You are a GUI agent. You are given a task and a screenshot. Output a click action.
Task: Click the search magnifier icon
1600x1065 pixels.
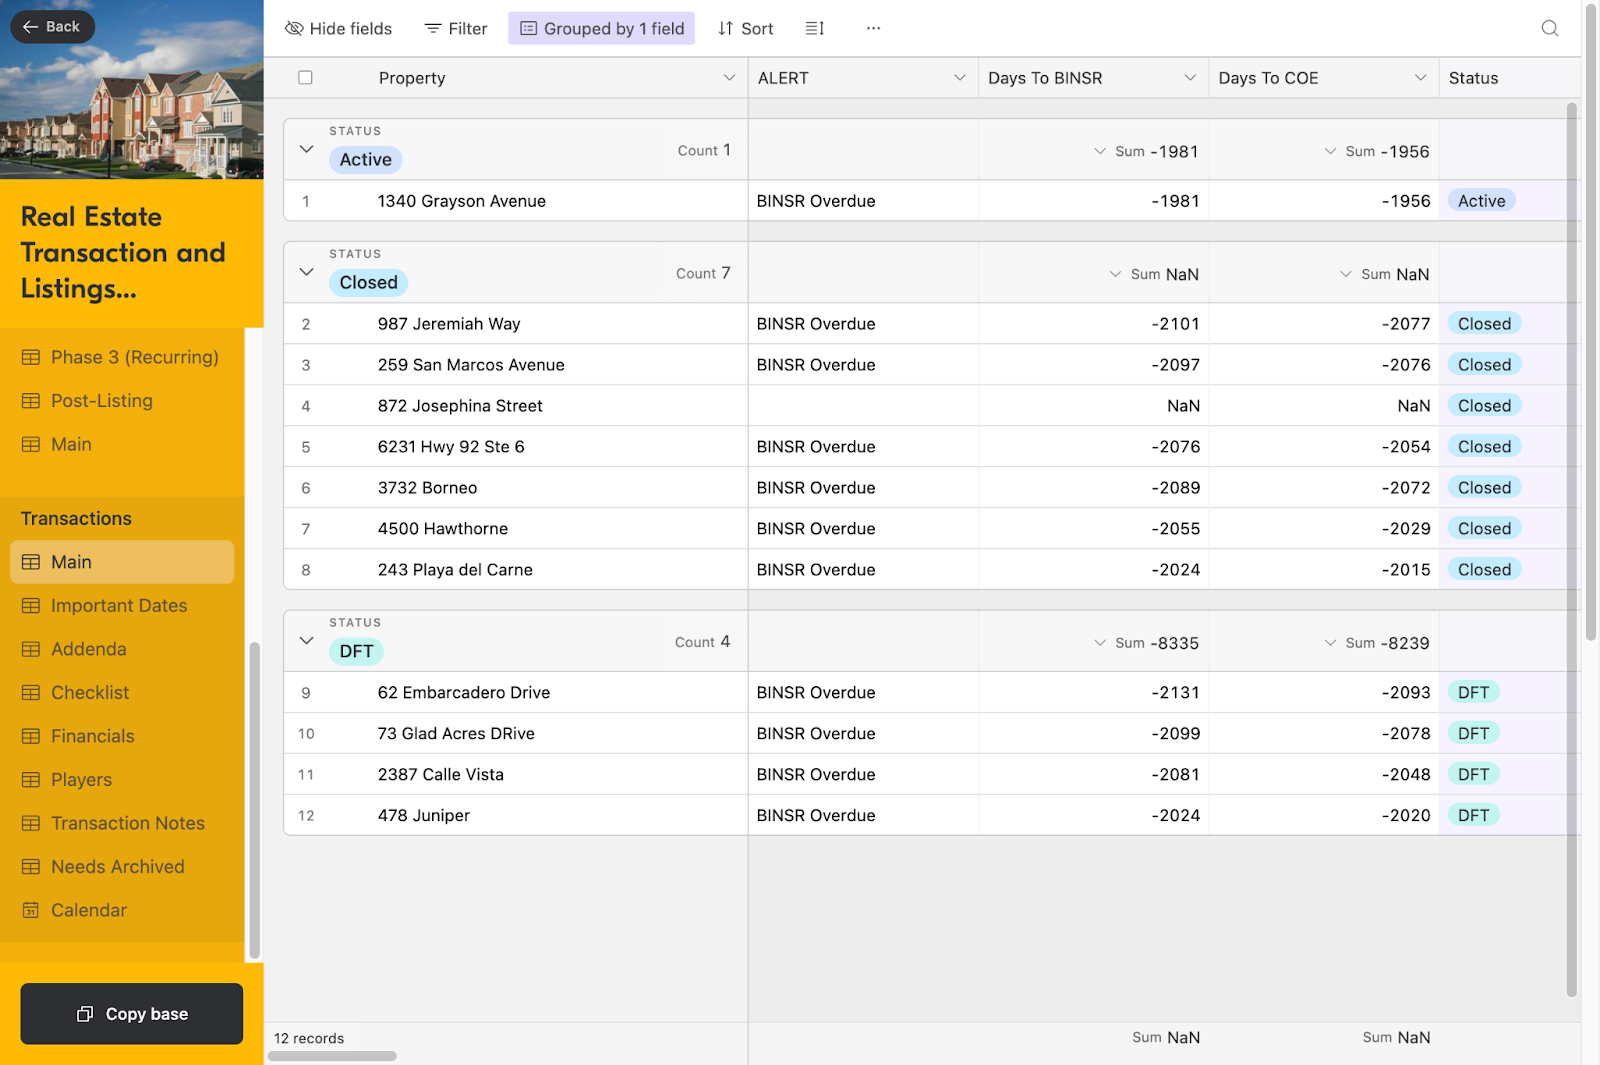[x=1549, y=28]
